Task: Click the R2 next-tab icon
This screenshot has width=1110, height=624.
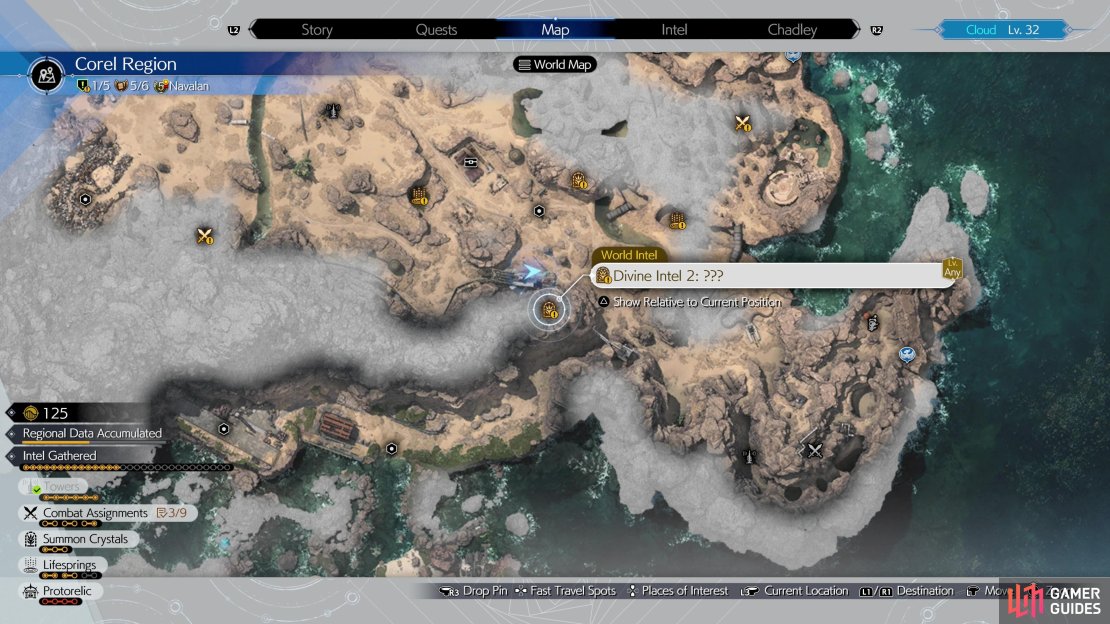Action: pos(876,30)
